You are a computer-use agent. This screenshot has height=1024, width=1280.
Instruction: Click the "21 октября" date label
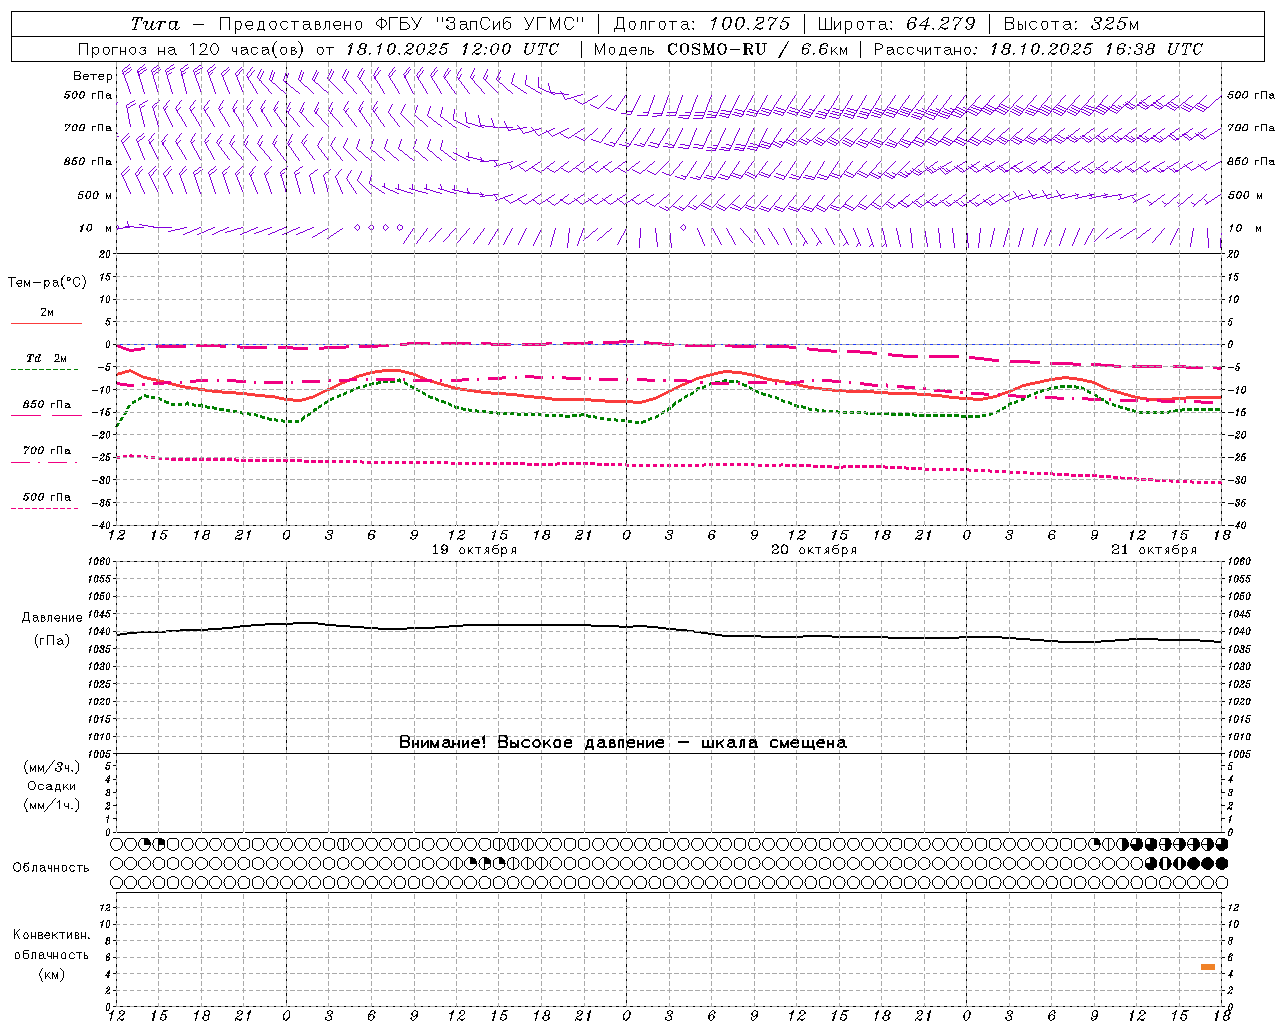[1154, 550]
